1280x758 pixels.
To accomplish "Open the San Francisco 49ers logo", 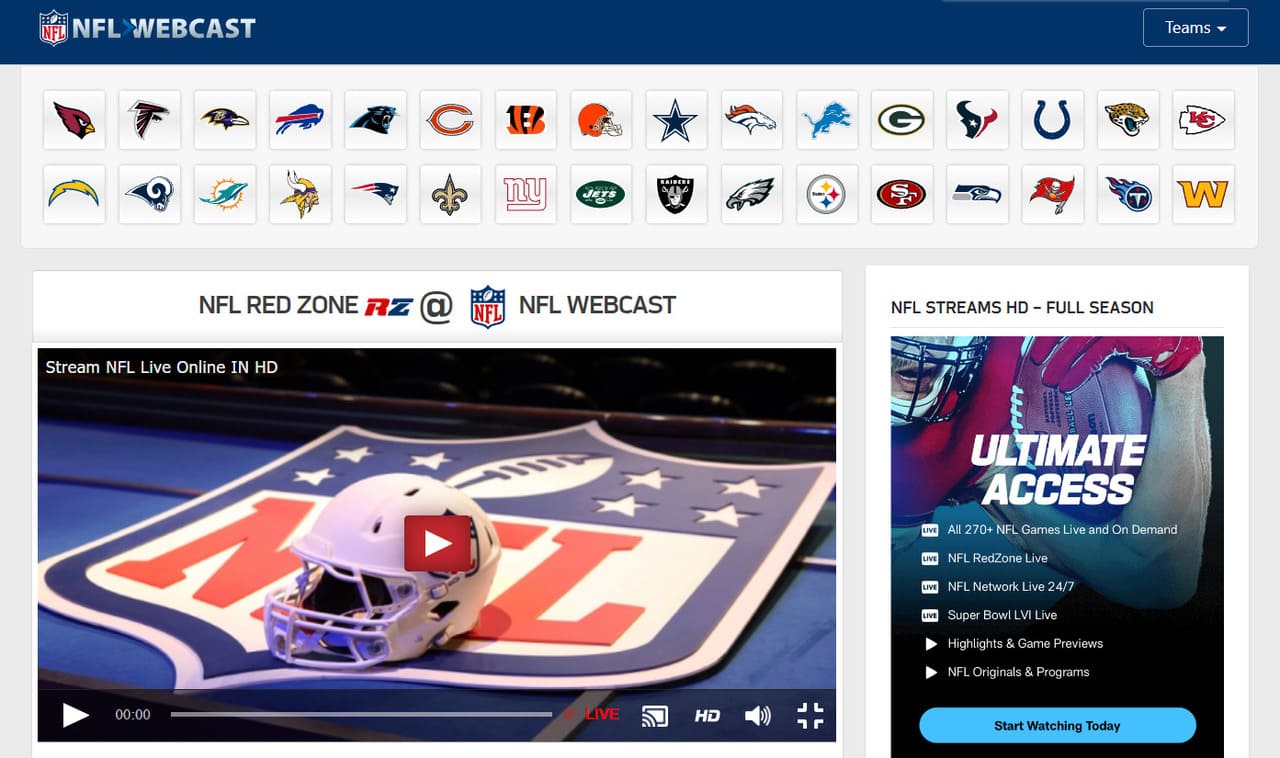I will click(x=902, y=194).
